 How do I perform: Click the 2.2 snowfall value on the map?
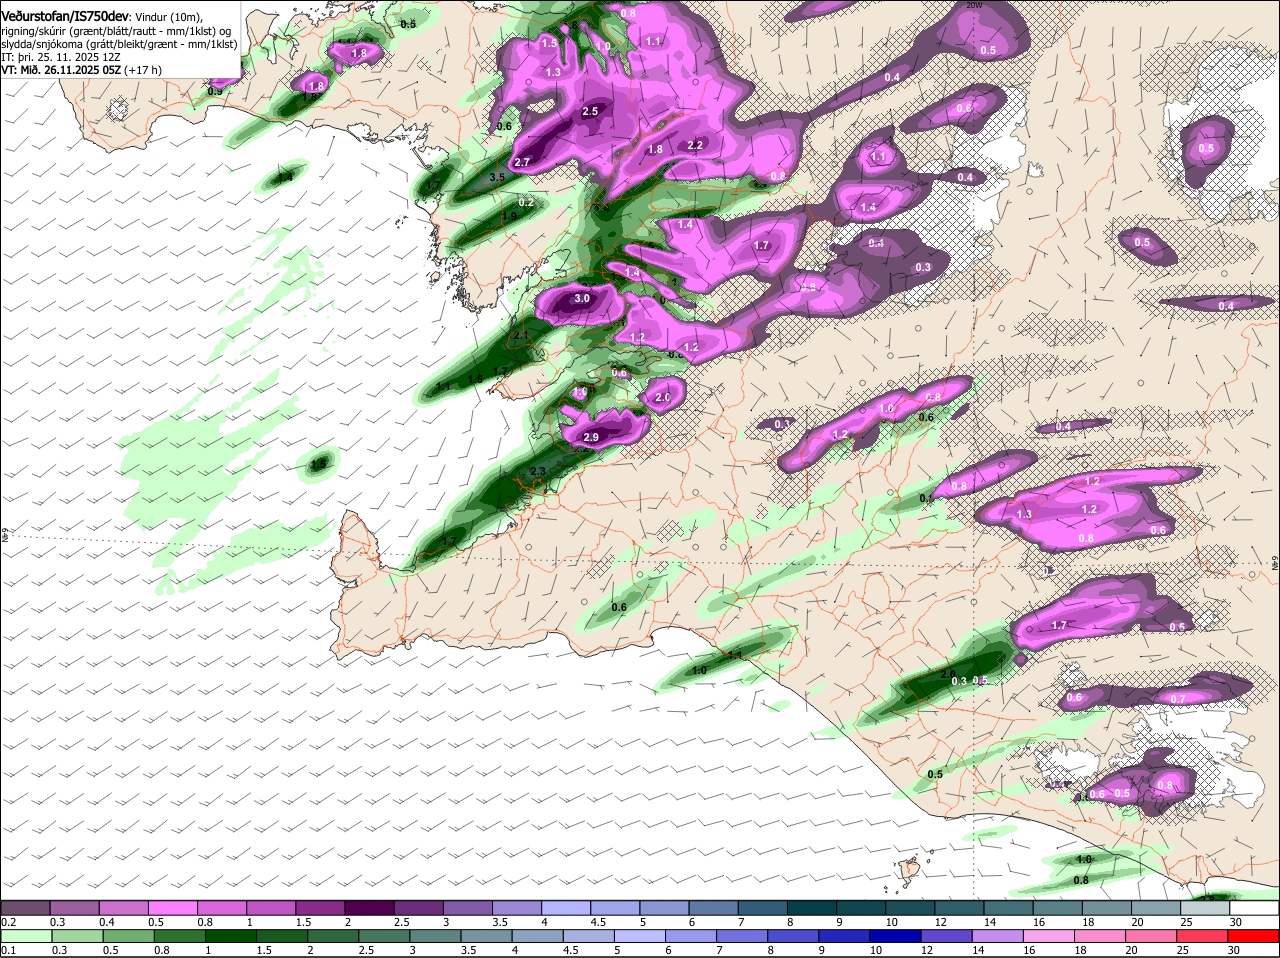pyautogui.click(x=696, y=145)
